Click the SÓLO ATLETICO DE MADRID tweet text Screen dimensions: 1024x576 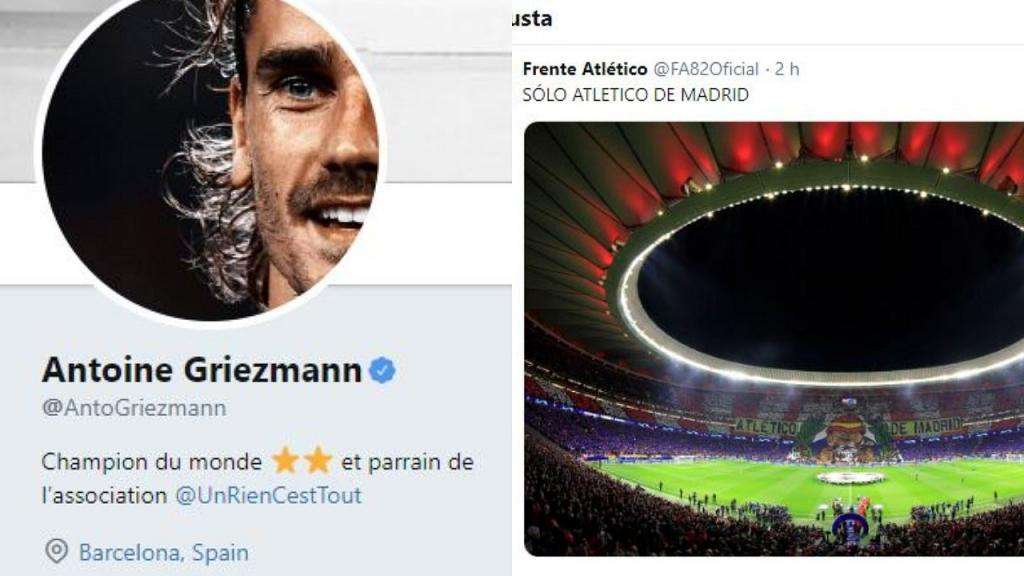(x=635, y=95)
